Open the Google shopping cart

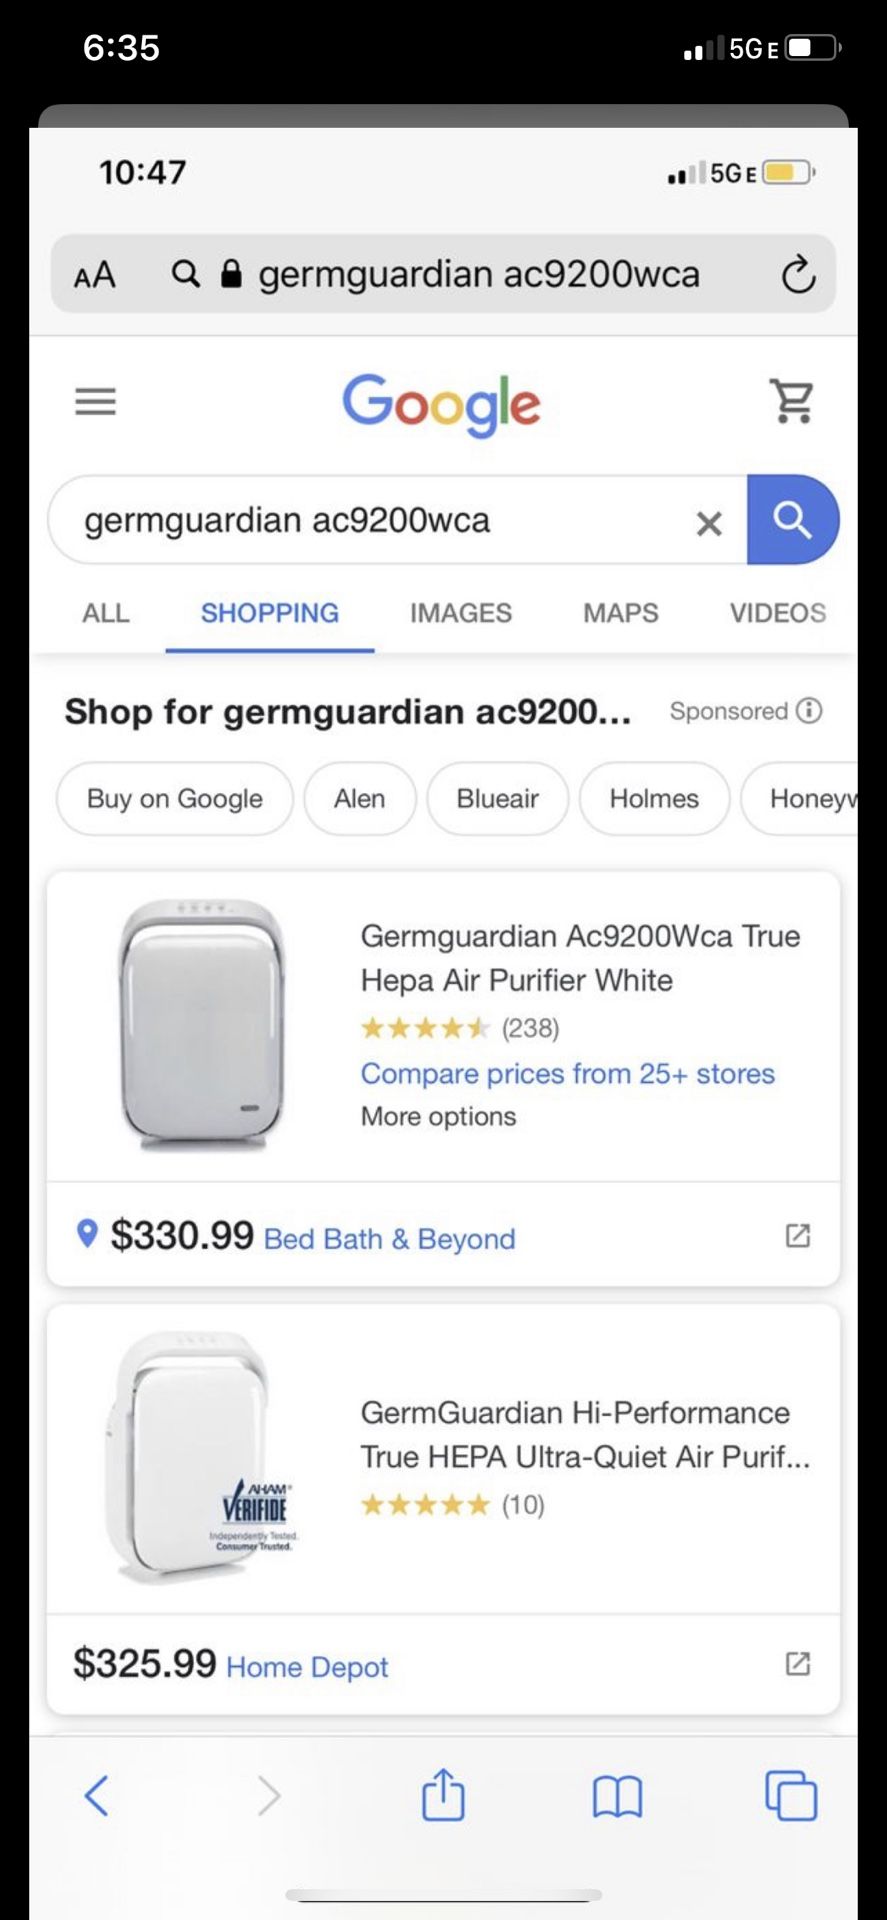[792, 401]
